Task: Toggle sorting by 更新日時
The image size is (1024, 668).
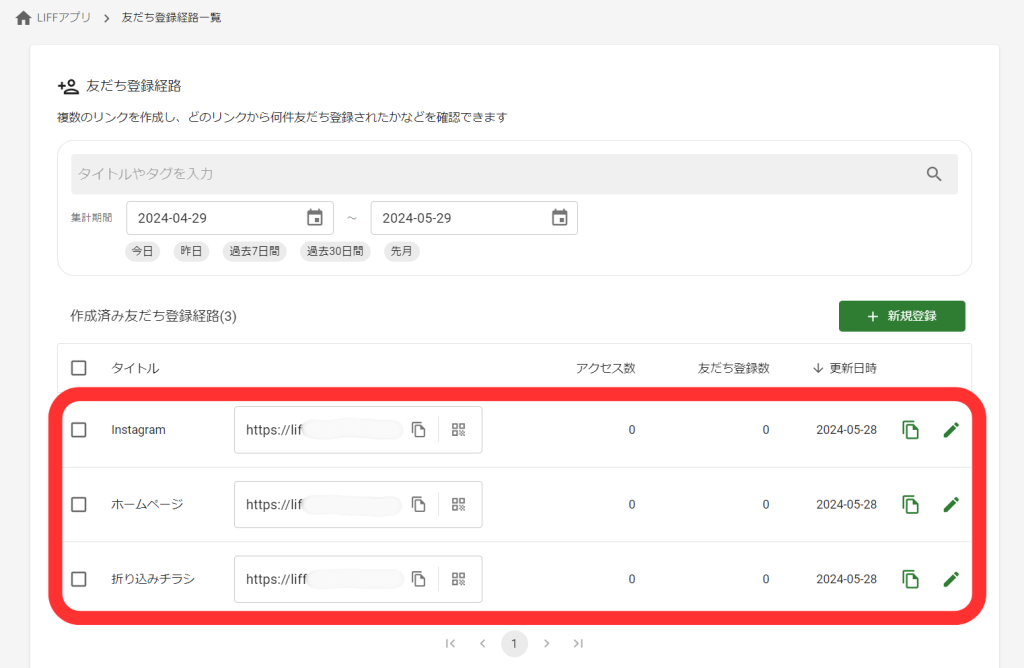Action: click(x=845, y=367)
